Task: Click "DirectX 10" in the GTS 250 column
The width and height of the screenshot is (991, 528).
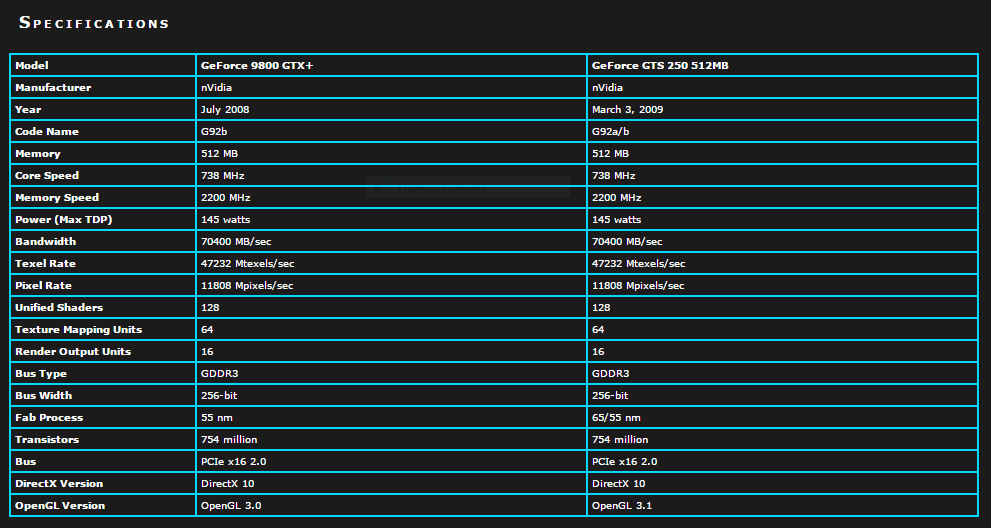Action: coord(619,484)
